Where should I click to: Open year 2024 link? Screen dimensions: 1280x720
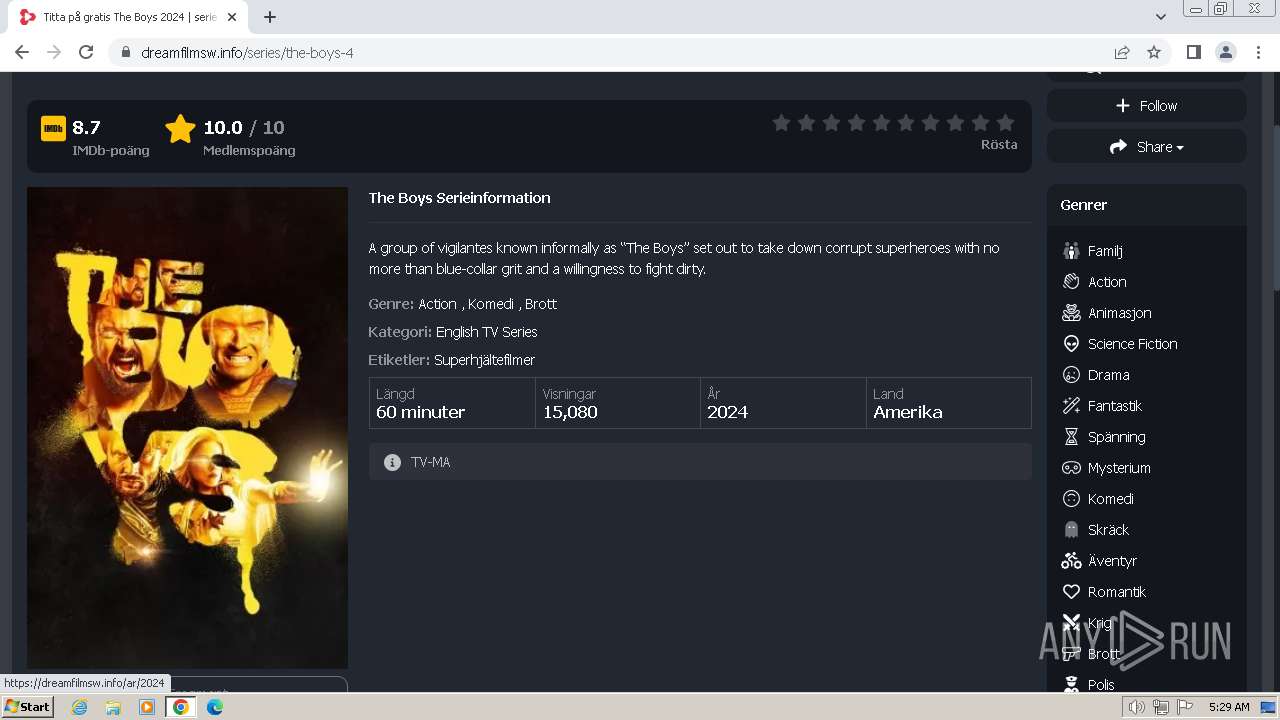(x=727, y=412)
